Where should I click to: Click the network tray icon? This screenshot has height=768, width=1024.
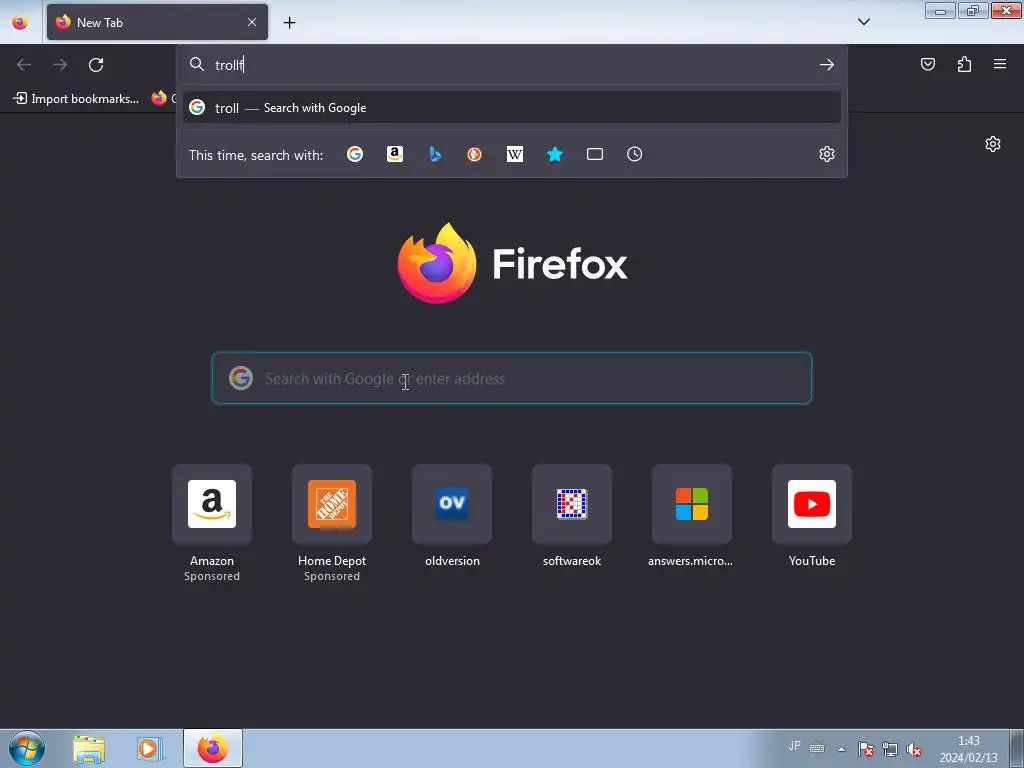(889, 750)
